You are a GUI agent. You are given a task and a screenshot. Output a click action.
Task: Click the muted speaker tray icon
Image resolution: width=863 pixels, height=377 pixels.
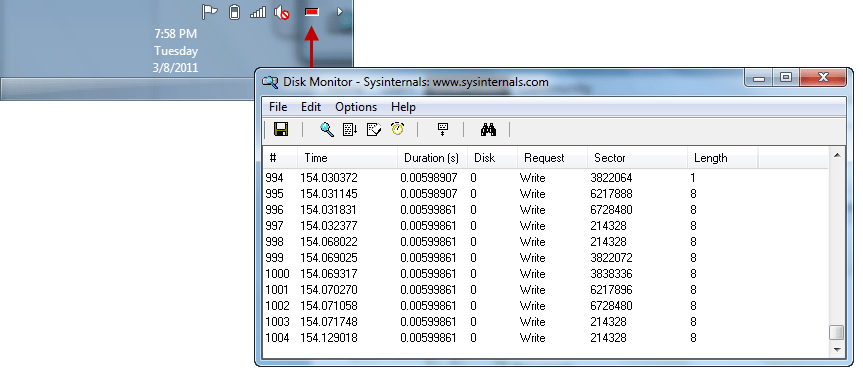[x=282, y=12]
